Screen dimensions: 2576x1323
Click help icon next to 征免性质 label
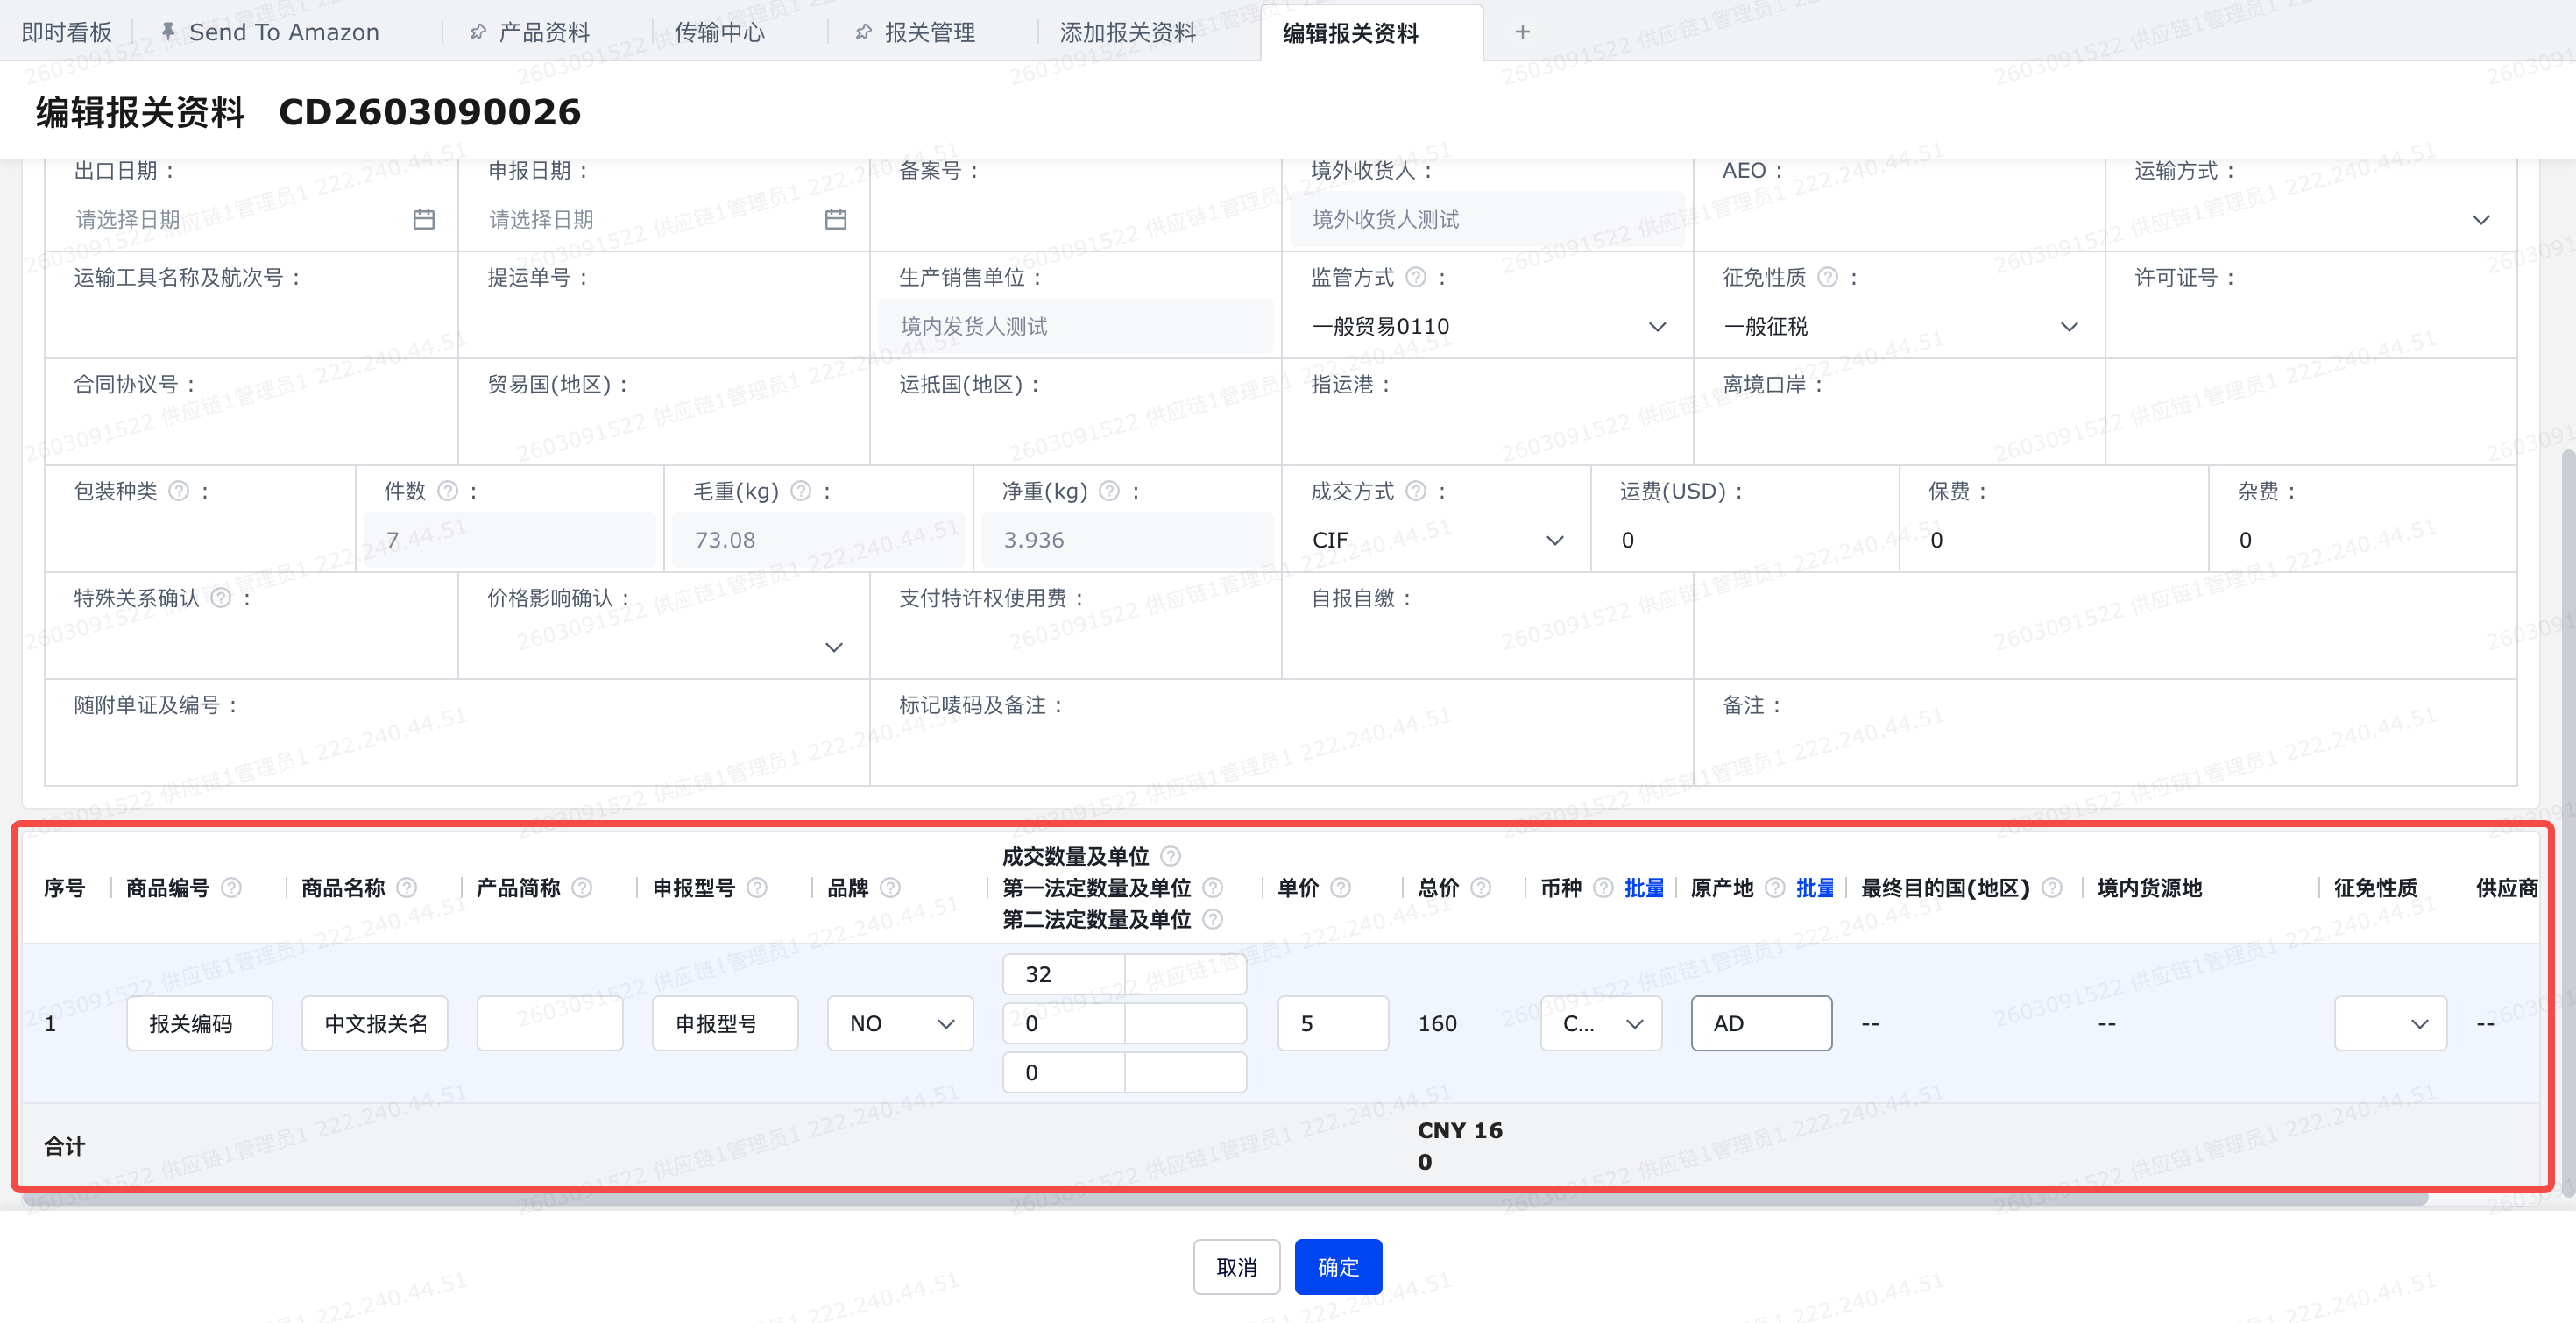(1828, 277)
